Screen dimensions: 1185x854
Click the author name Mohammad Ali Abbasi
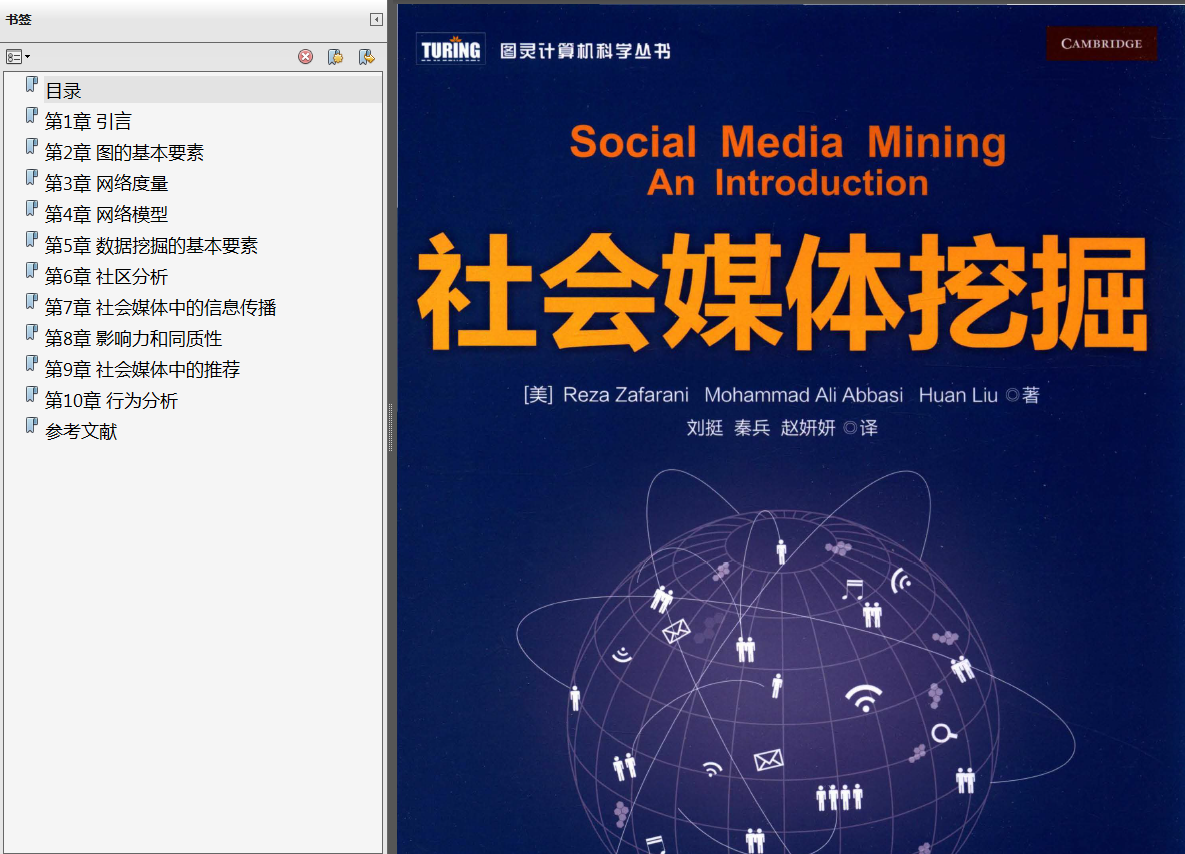click(x=803, y=395)
